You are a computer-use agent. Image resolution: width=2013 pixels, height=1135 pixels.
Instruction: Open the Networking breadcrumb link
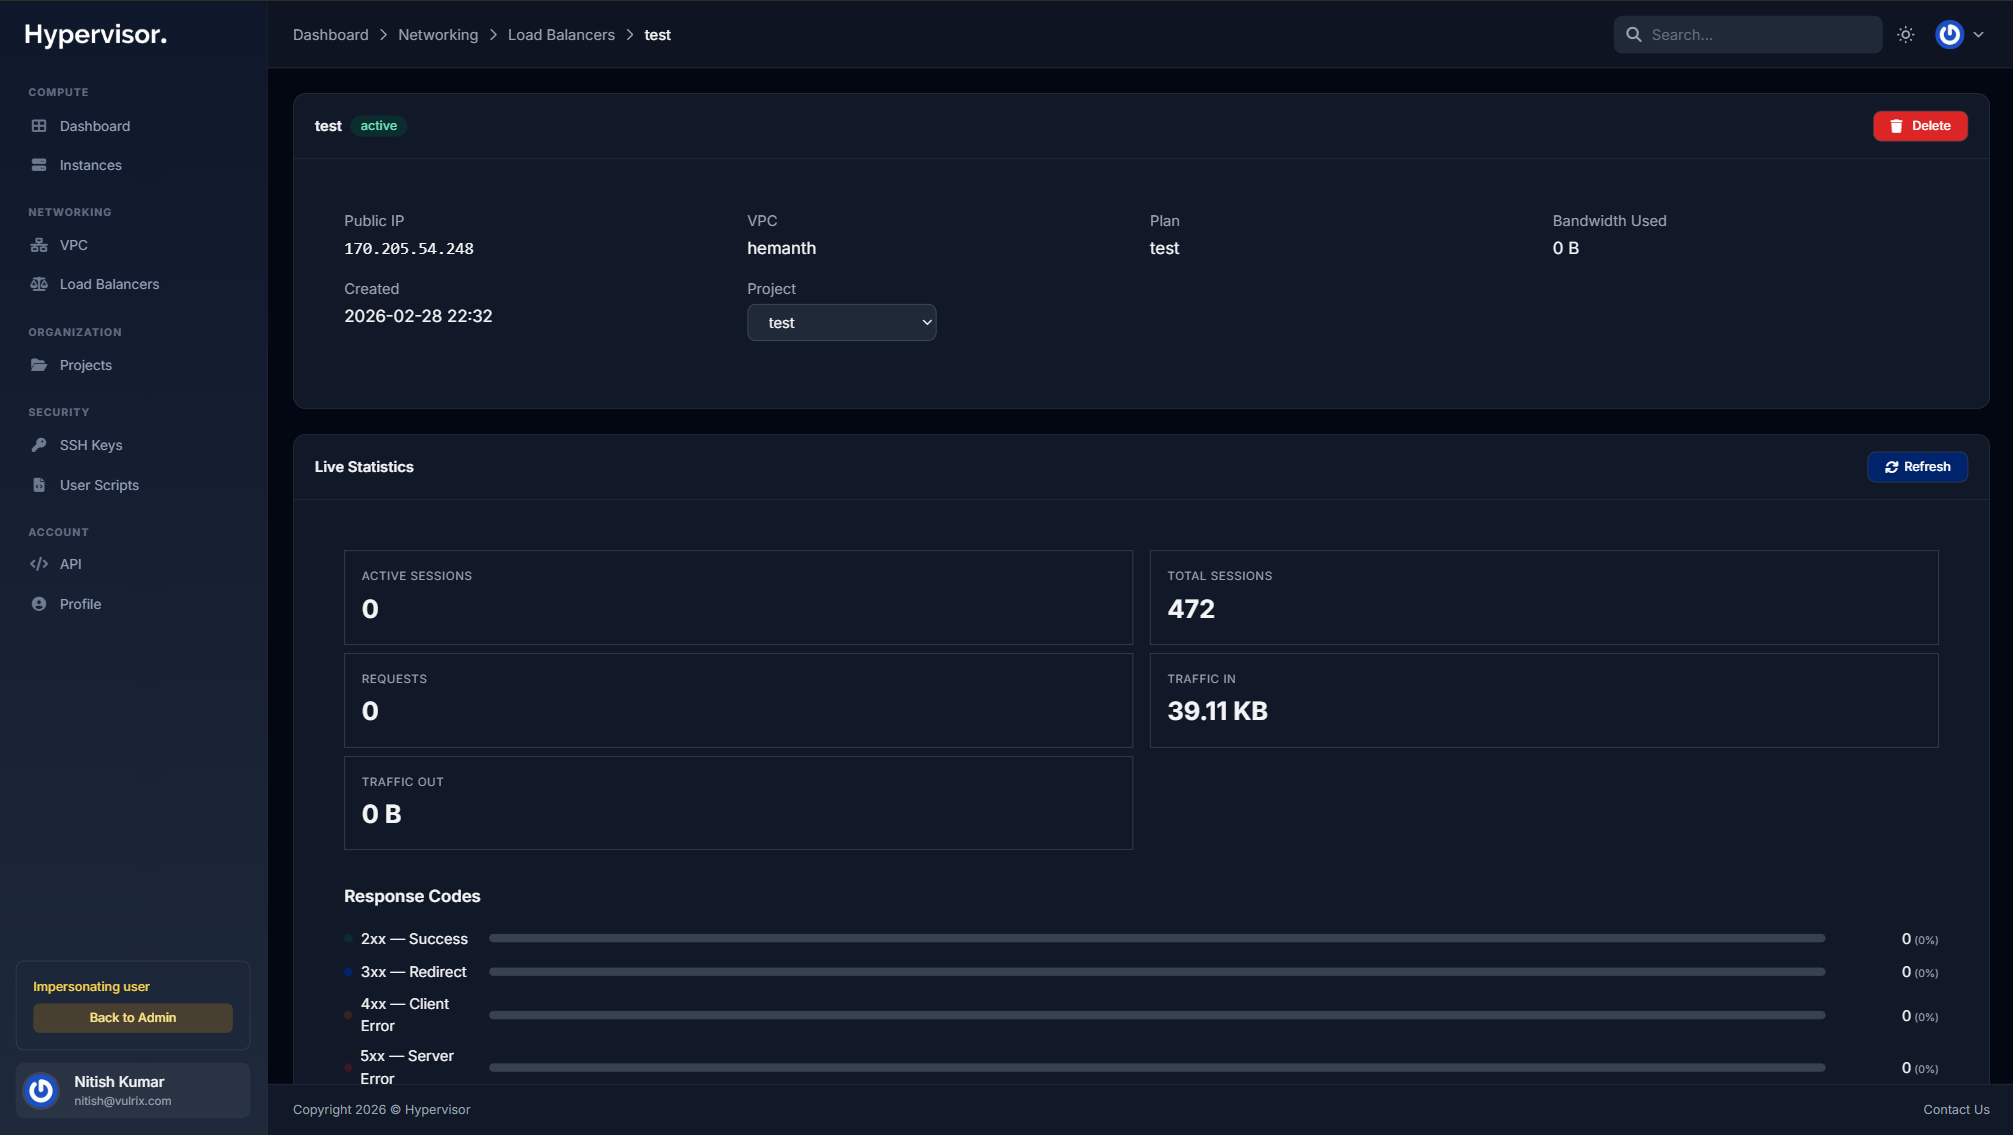(437, 34)
